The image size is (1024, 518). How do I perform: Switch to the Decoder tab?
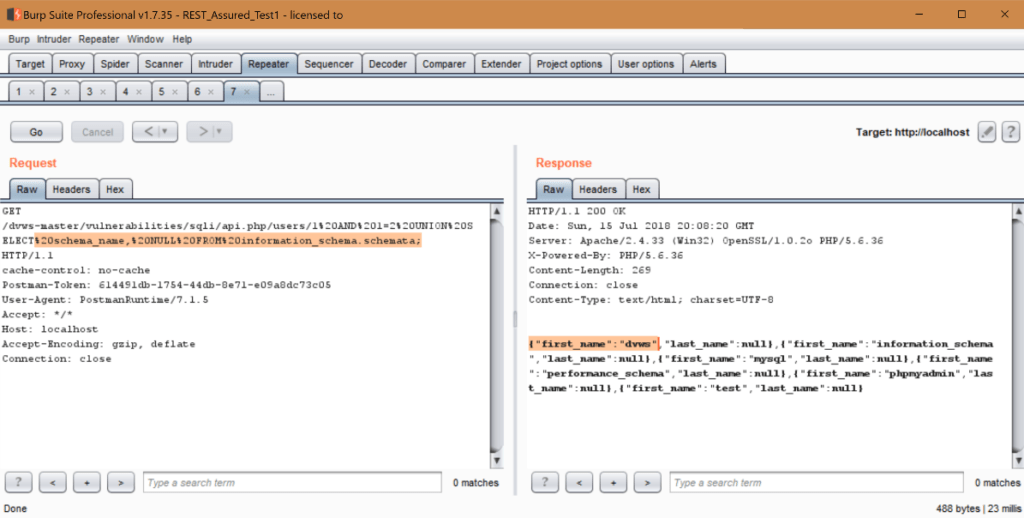click(x=387, y=64)
